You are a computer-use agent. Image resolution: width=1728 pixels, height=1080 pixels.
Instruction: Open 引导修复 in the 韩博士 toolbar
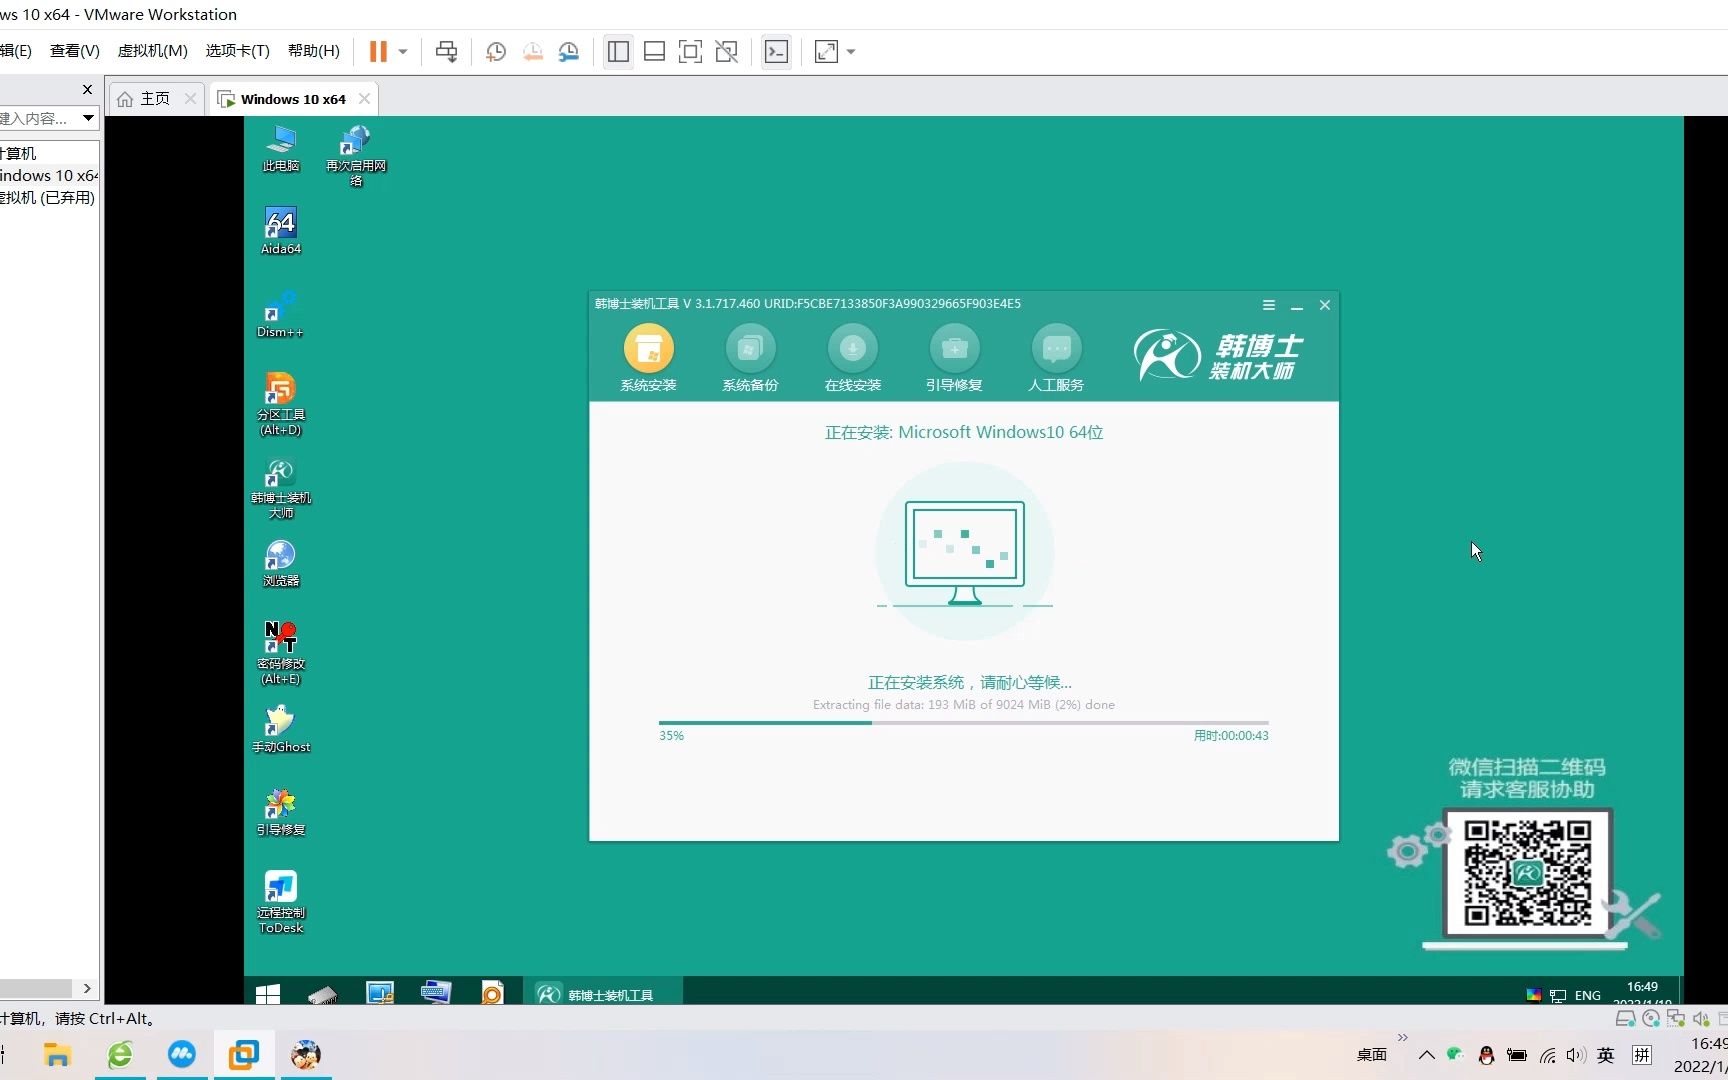click(x=954, y=358)
